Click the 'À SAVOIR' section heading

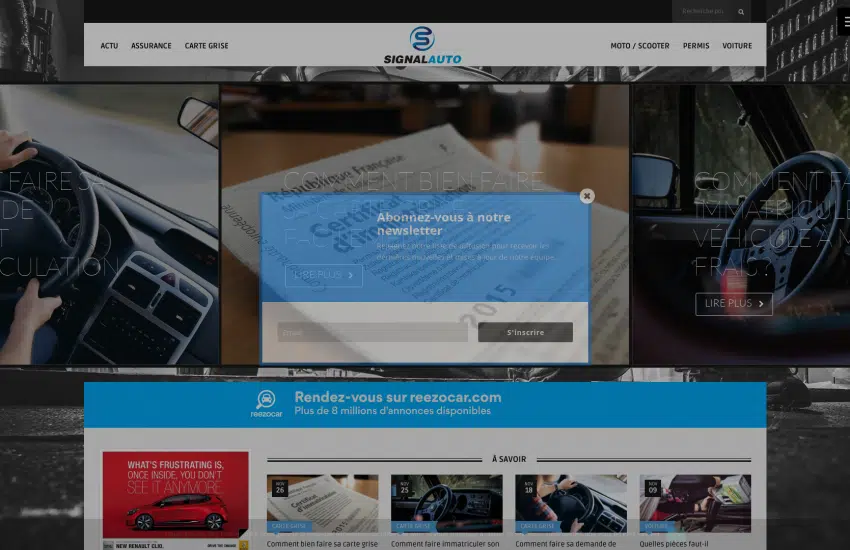[509, 459]
